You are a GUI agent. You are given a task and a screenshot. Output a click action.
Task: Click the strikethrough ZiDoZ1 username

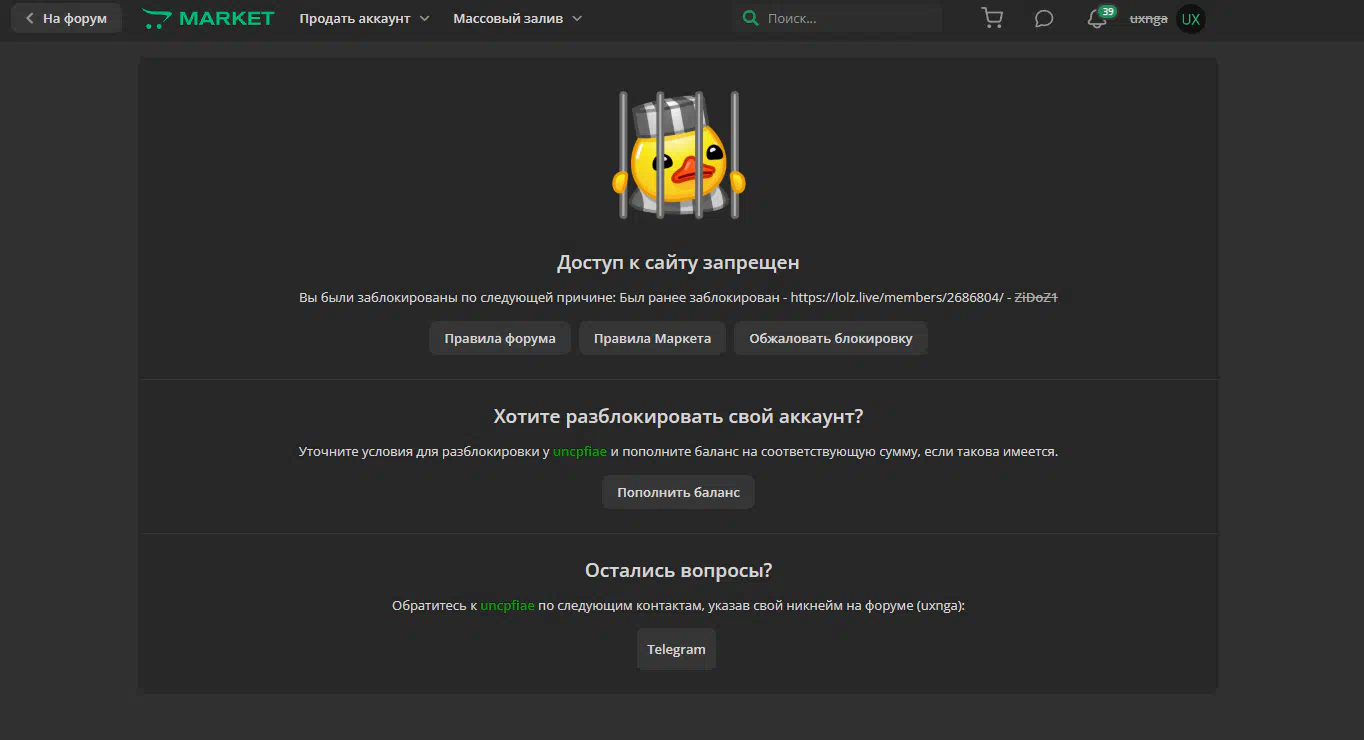(x=1036, y=297)
